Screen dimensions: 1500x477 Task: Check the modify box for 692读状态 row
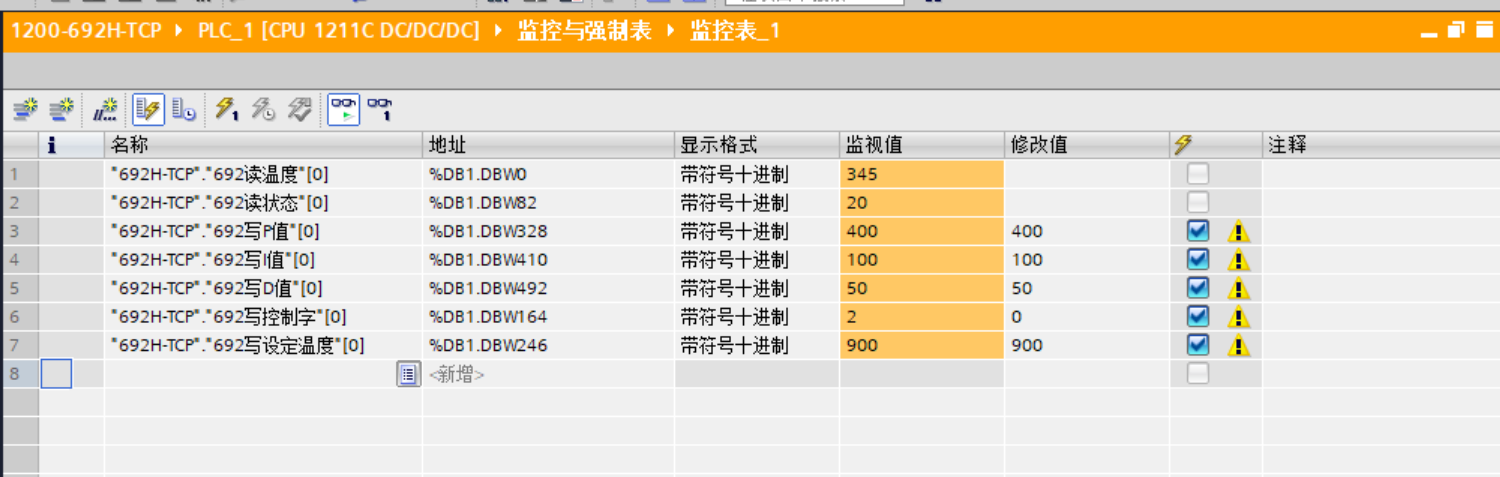coord(1197,203)
